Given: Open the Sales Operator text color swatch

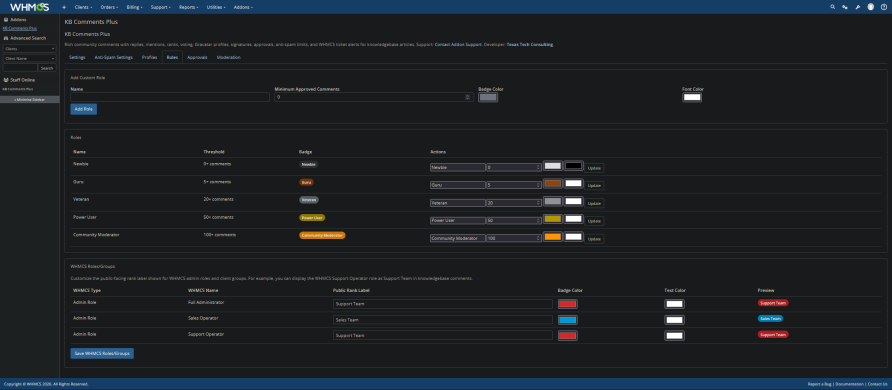Looking at the screenshot, I should click(x=674, y=320).
